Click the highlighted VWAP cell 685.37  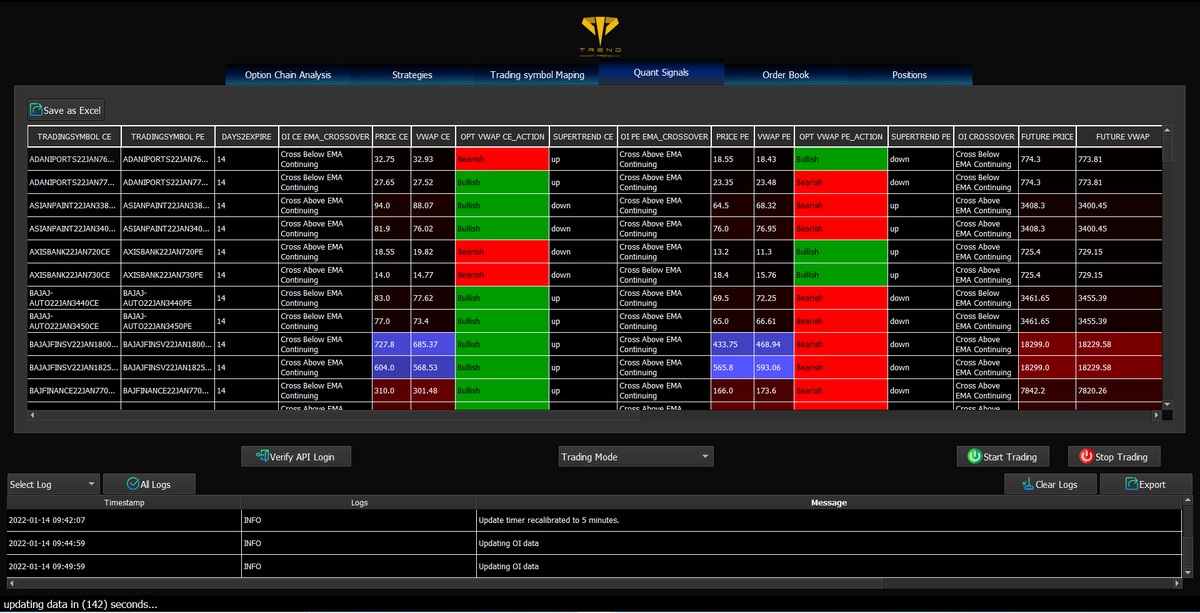[x=431, y=343]
